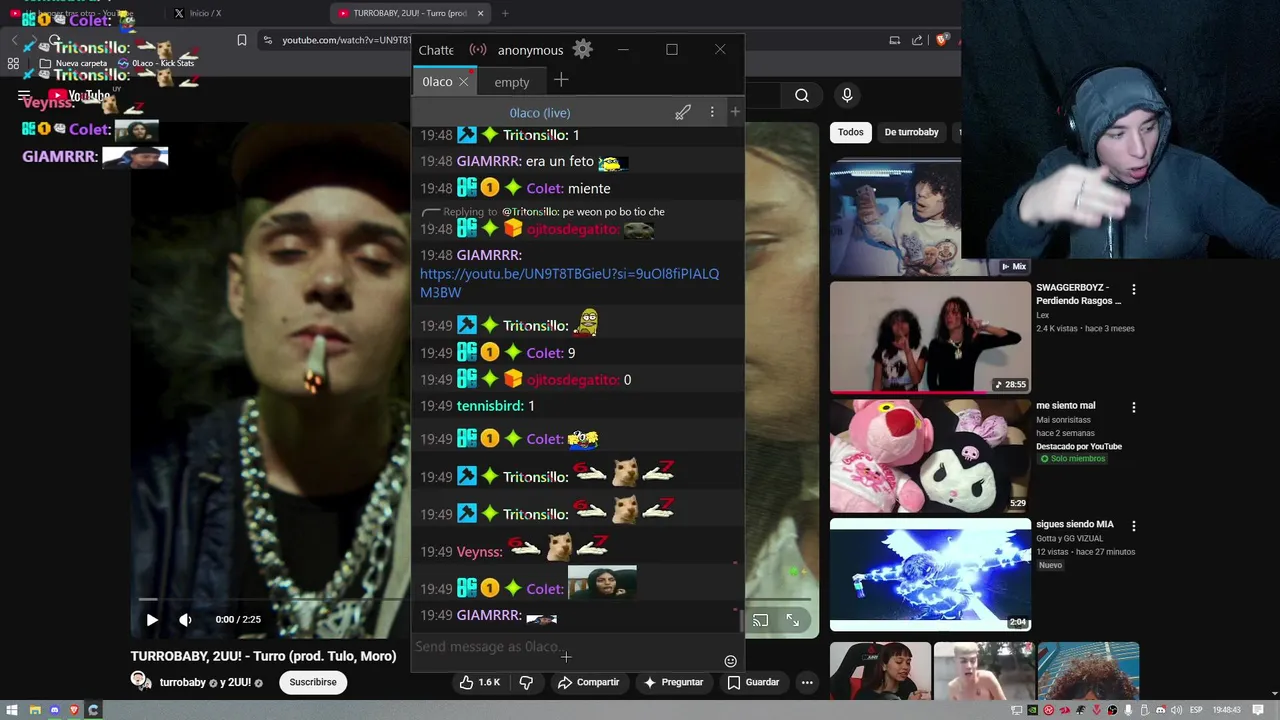
Task: Click the moderation sword icon
Action: (683, 112)
